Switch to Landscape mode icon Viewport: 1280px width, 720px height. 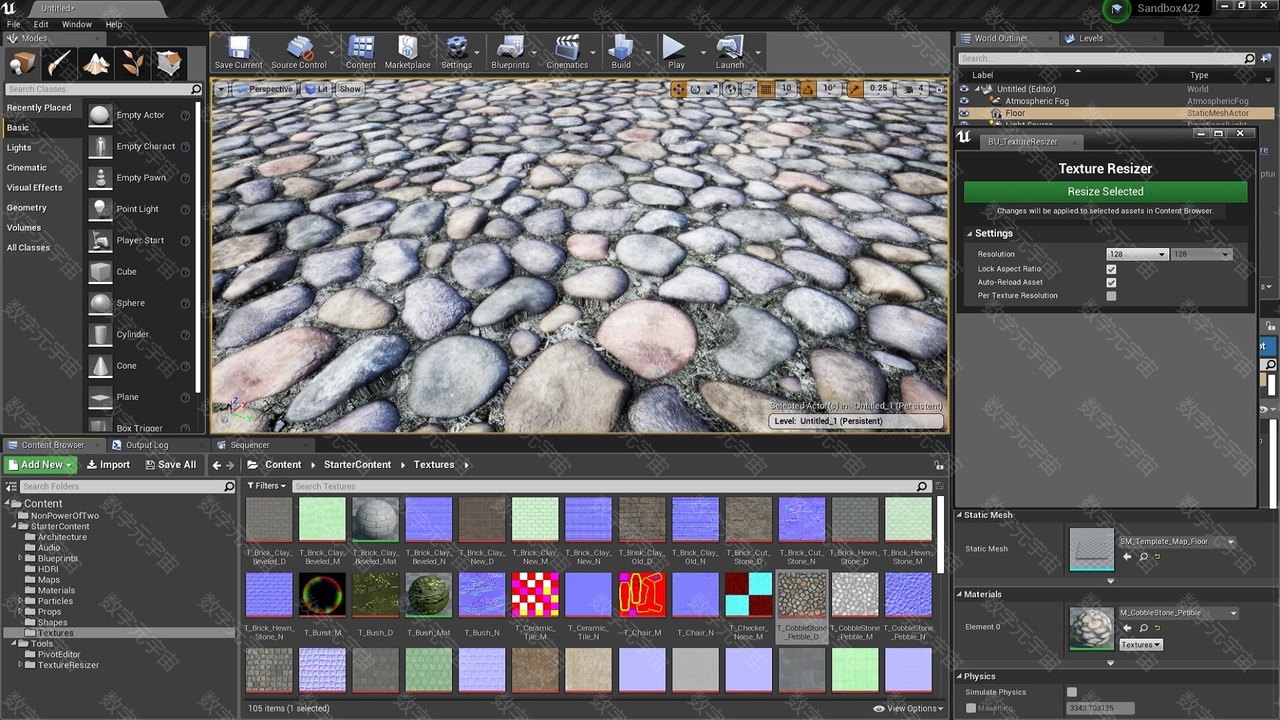point(96,63)
